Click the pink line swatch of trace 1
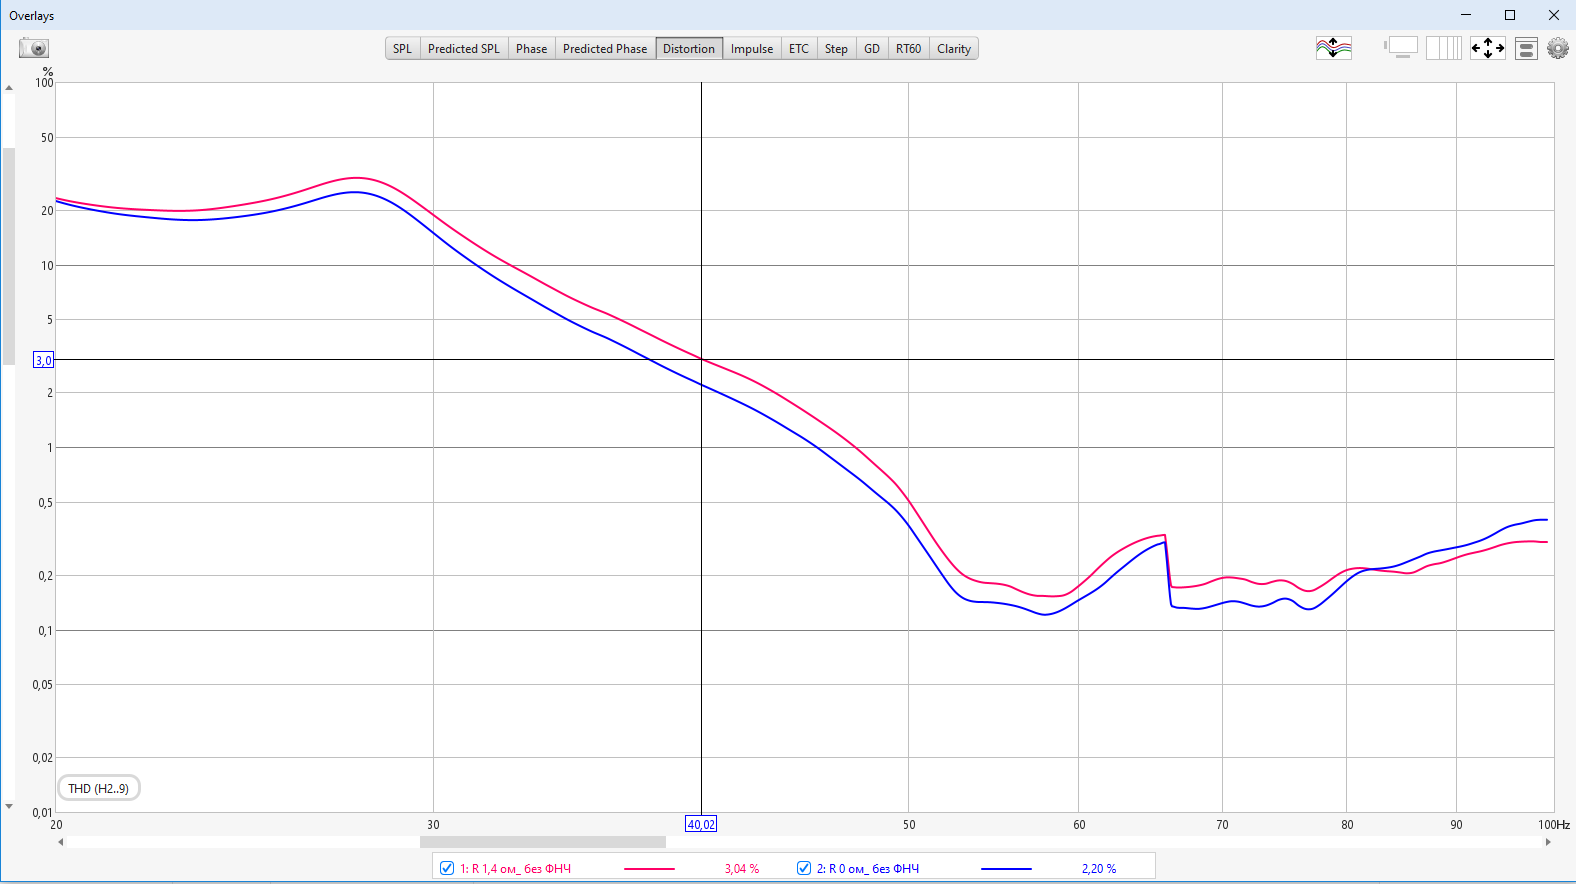 pos(649,869)
